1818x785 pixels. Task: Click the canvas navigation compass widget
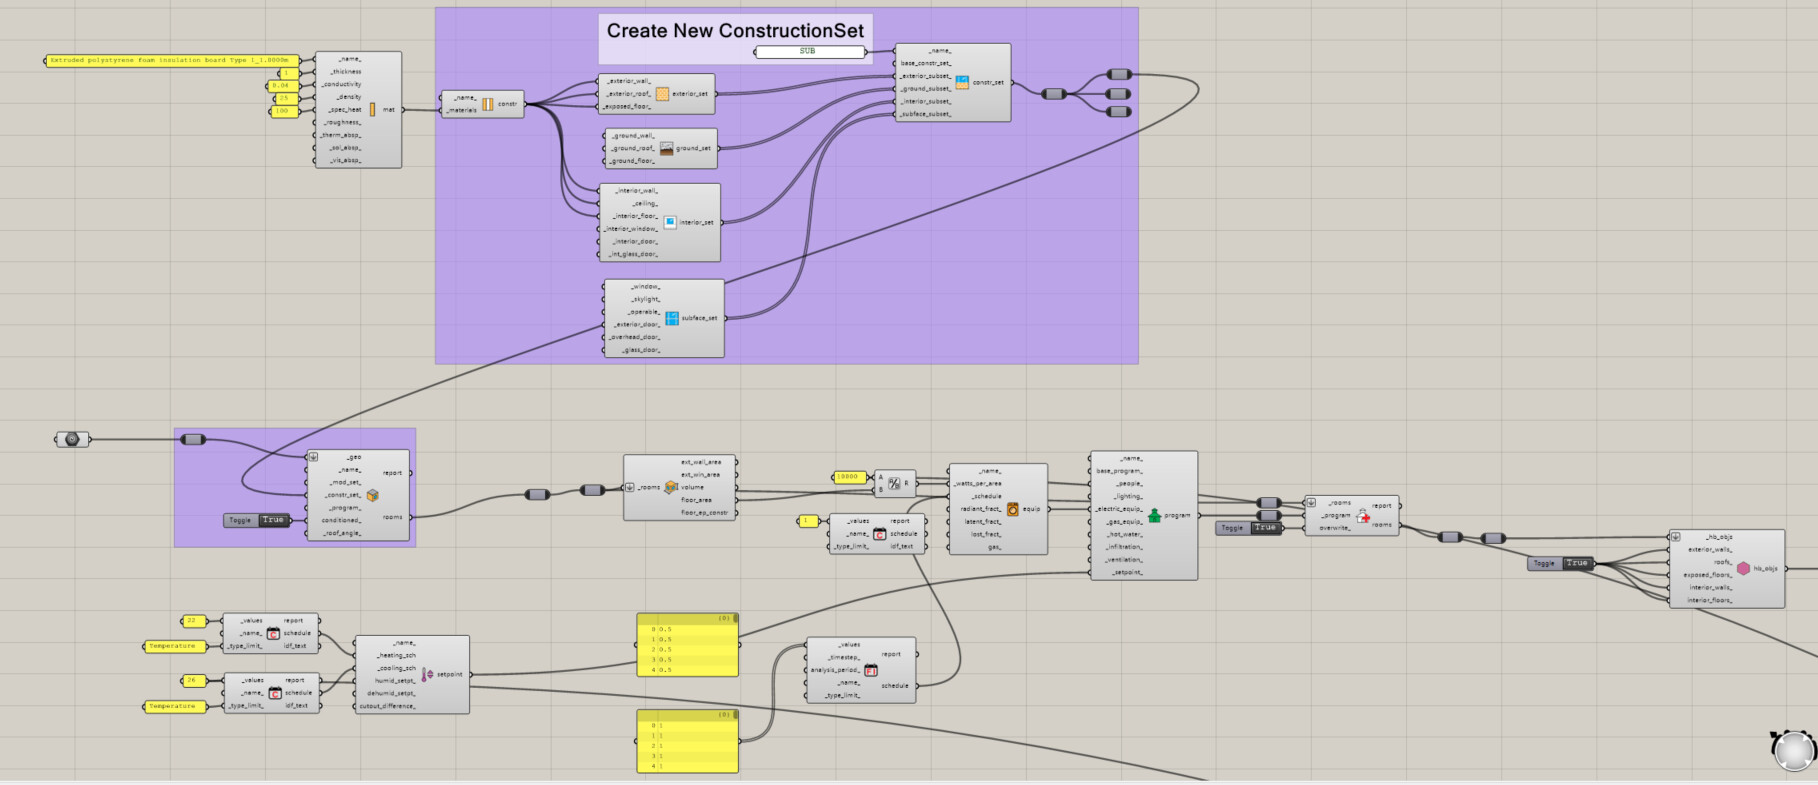coord(1793,750)
